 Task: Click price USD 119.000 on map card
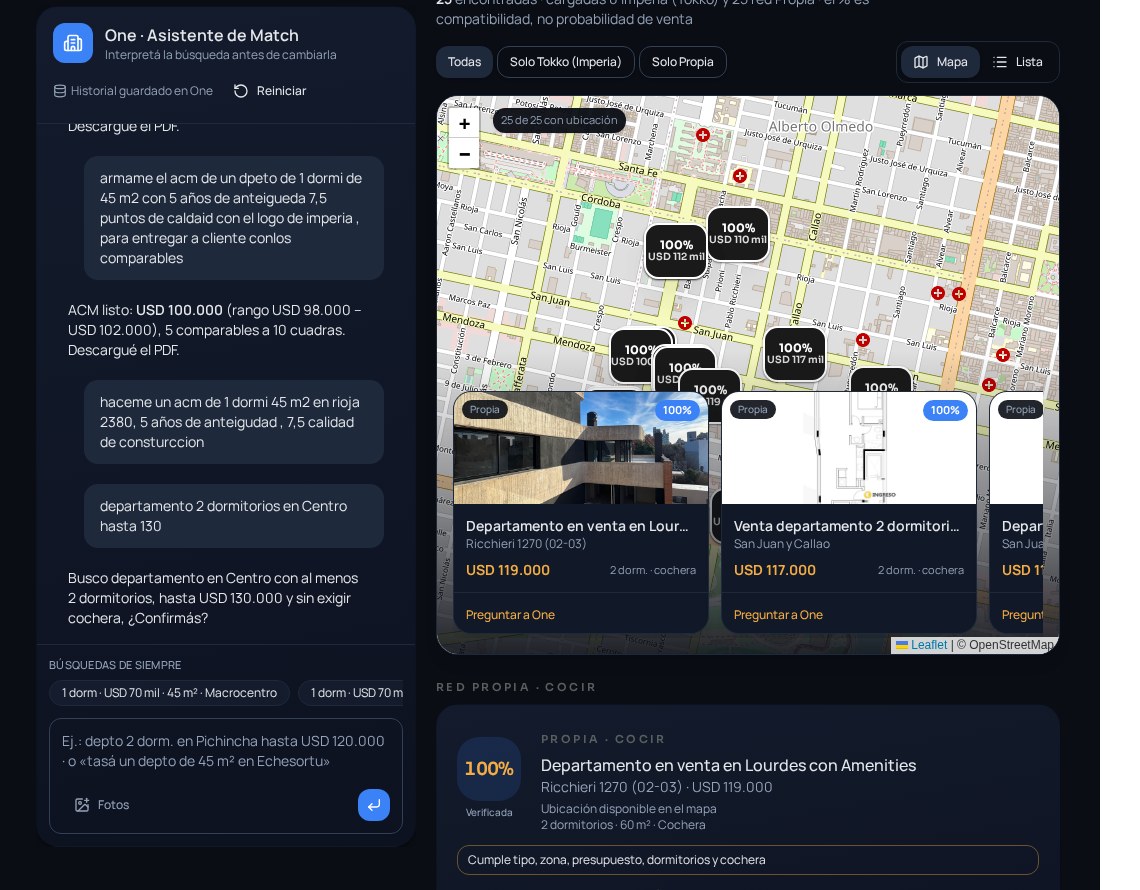click(x=507, y=571)
